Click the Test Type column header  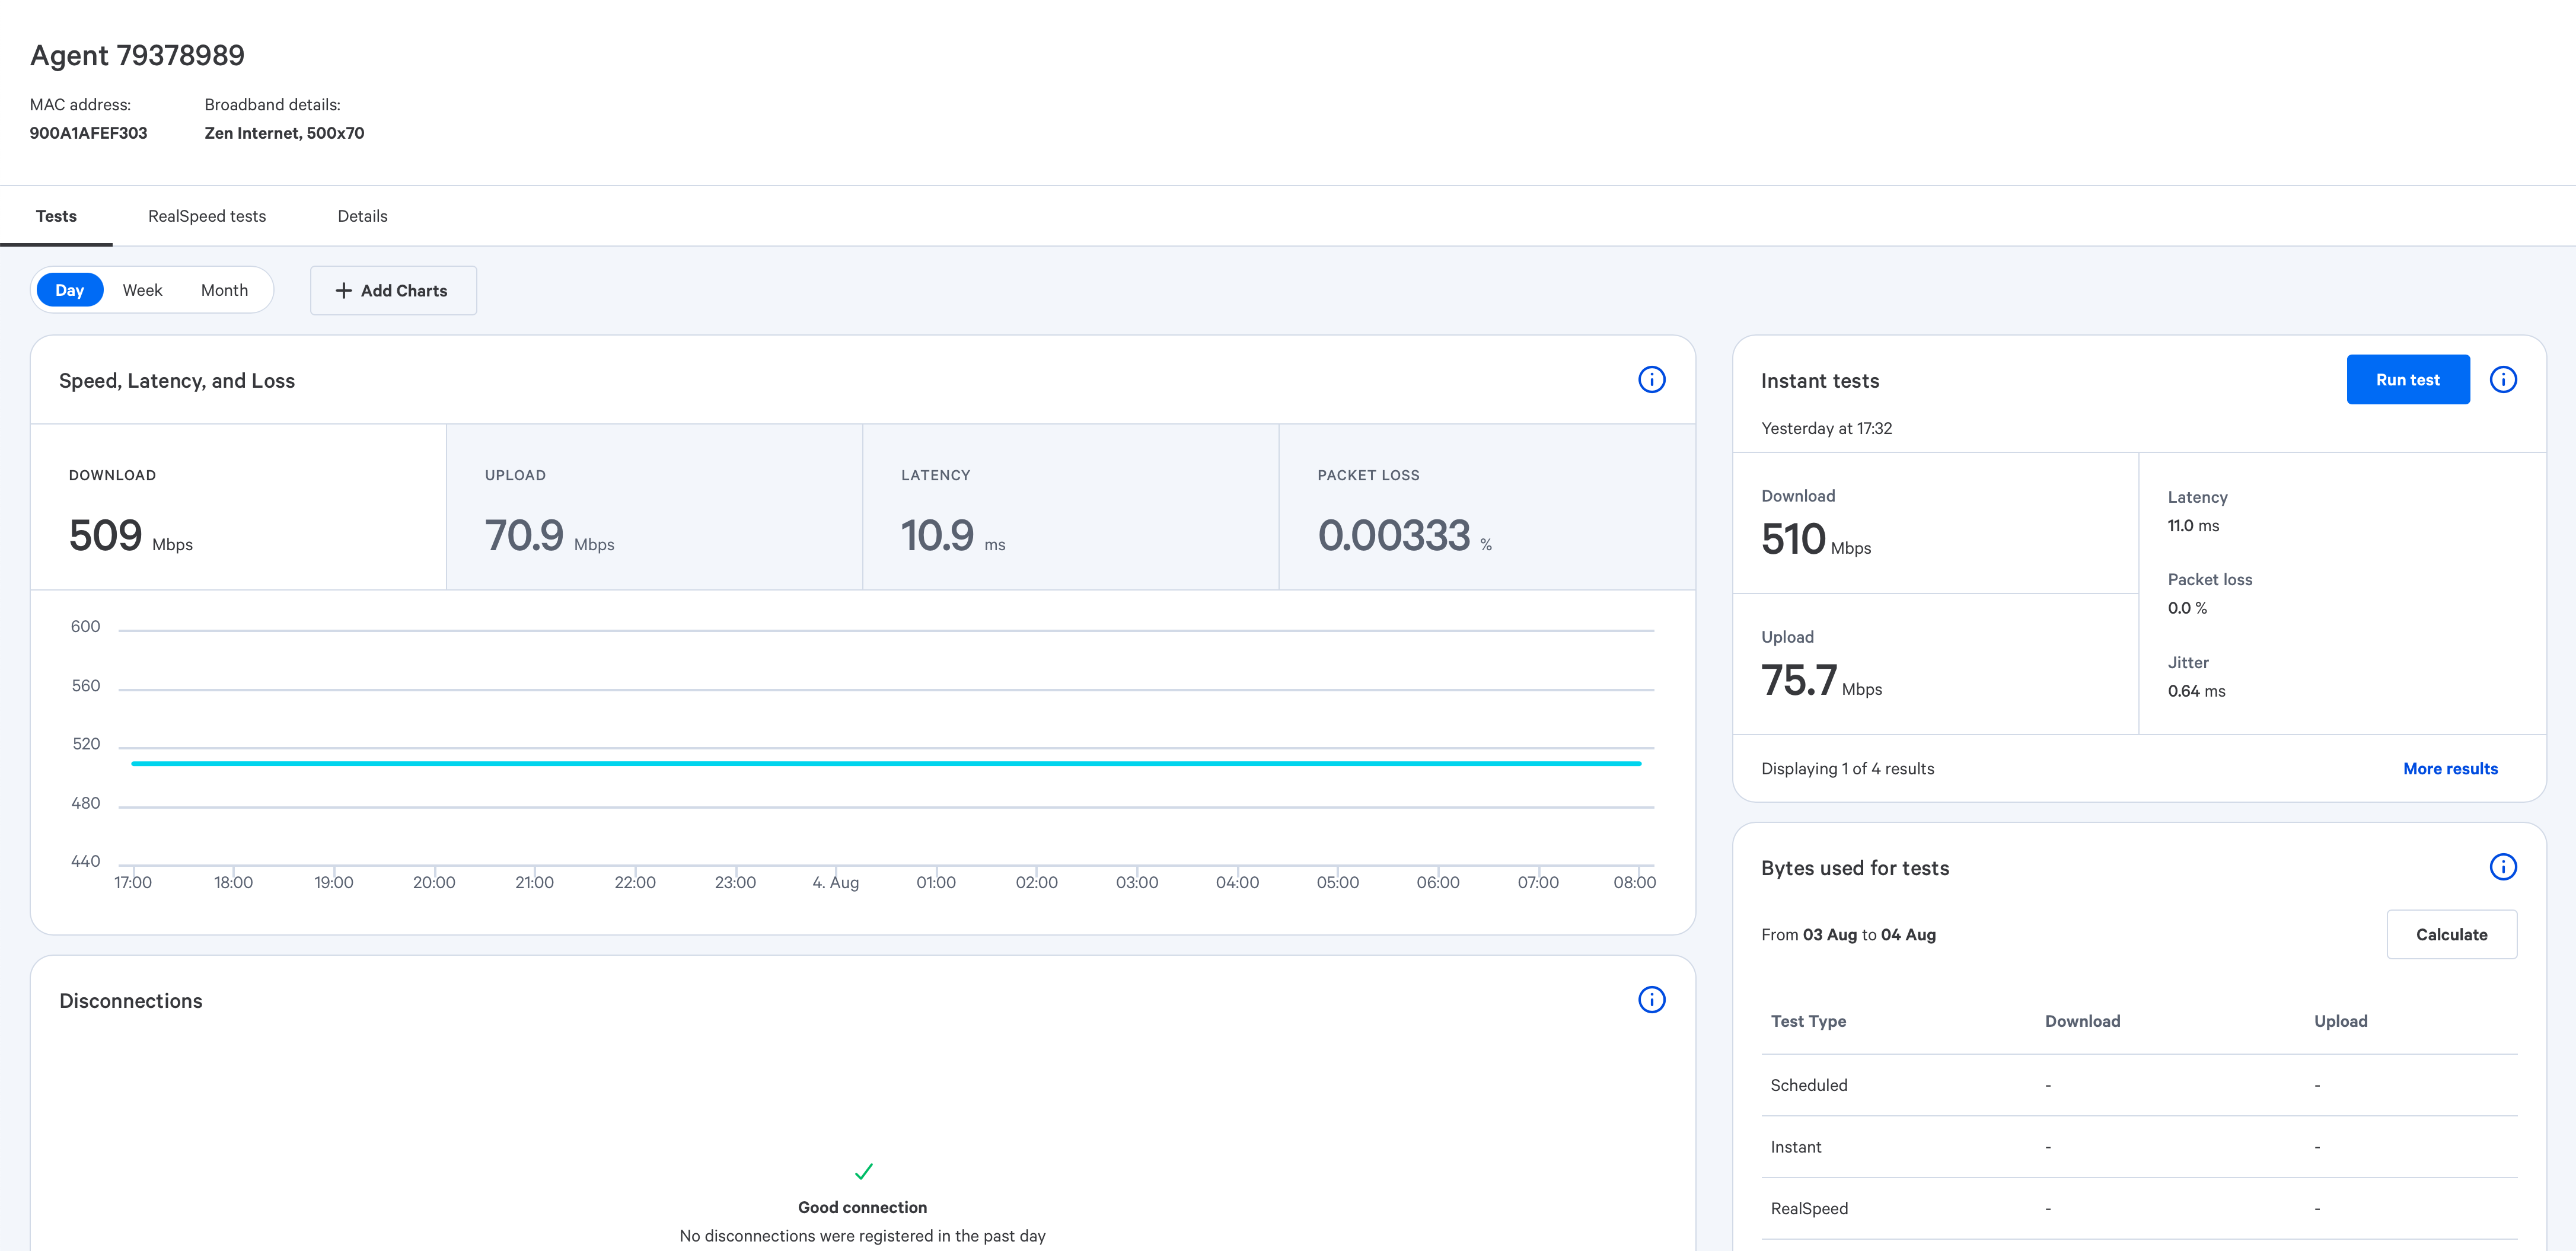pyautogui.click(x=1808, y=1021)
